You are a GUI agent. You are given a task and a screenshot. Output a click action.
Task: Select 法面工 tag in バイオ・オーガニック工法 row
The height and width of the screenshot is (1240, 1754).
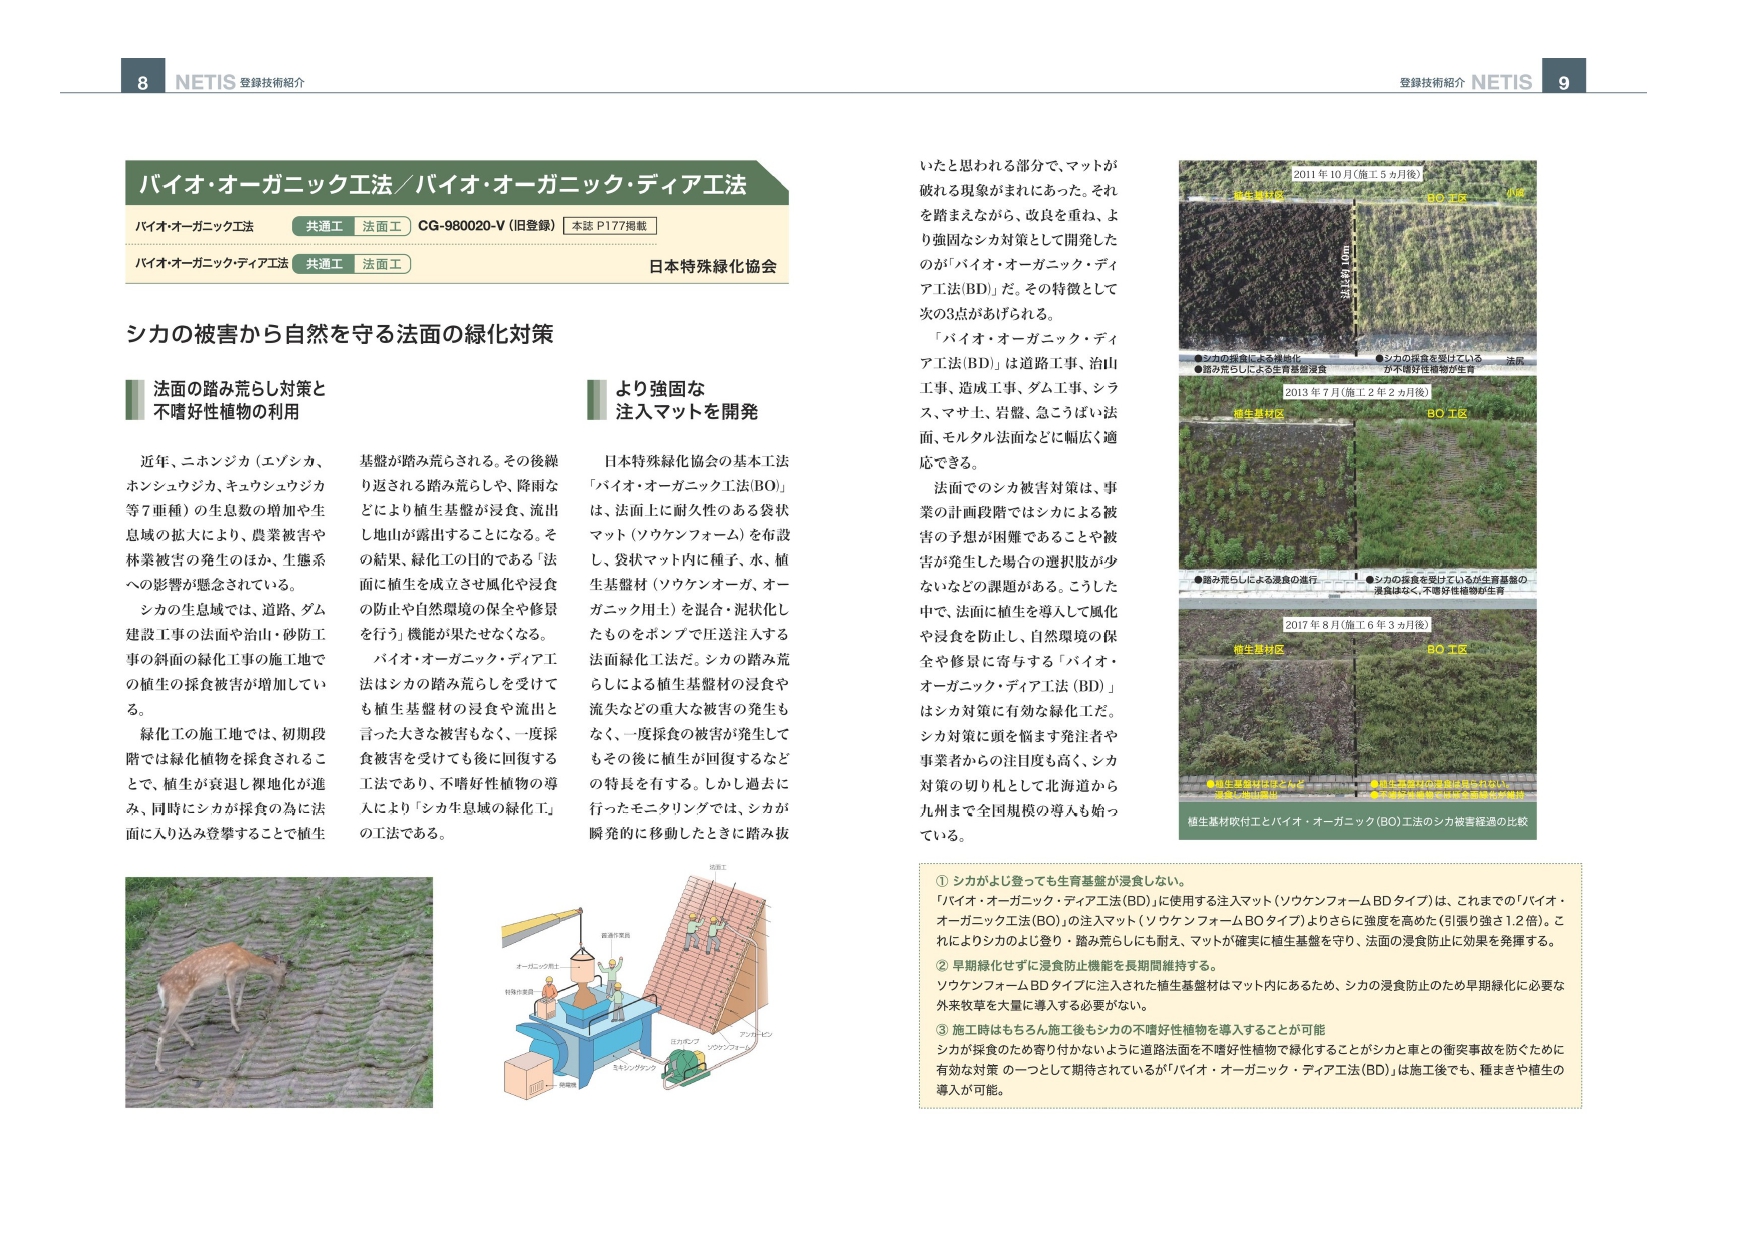click(x=382, y=227)
